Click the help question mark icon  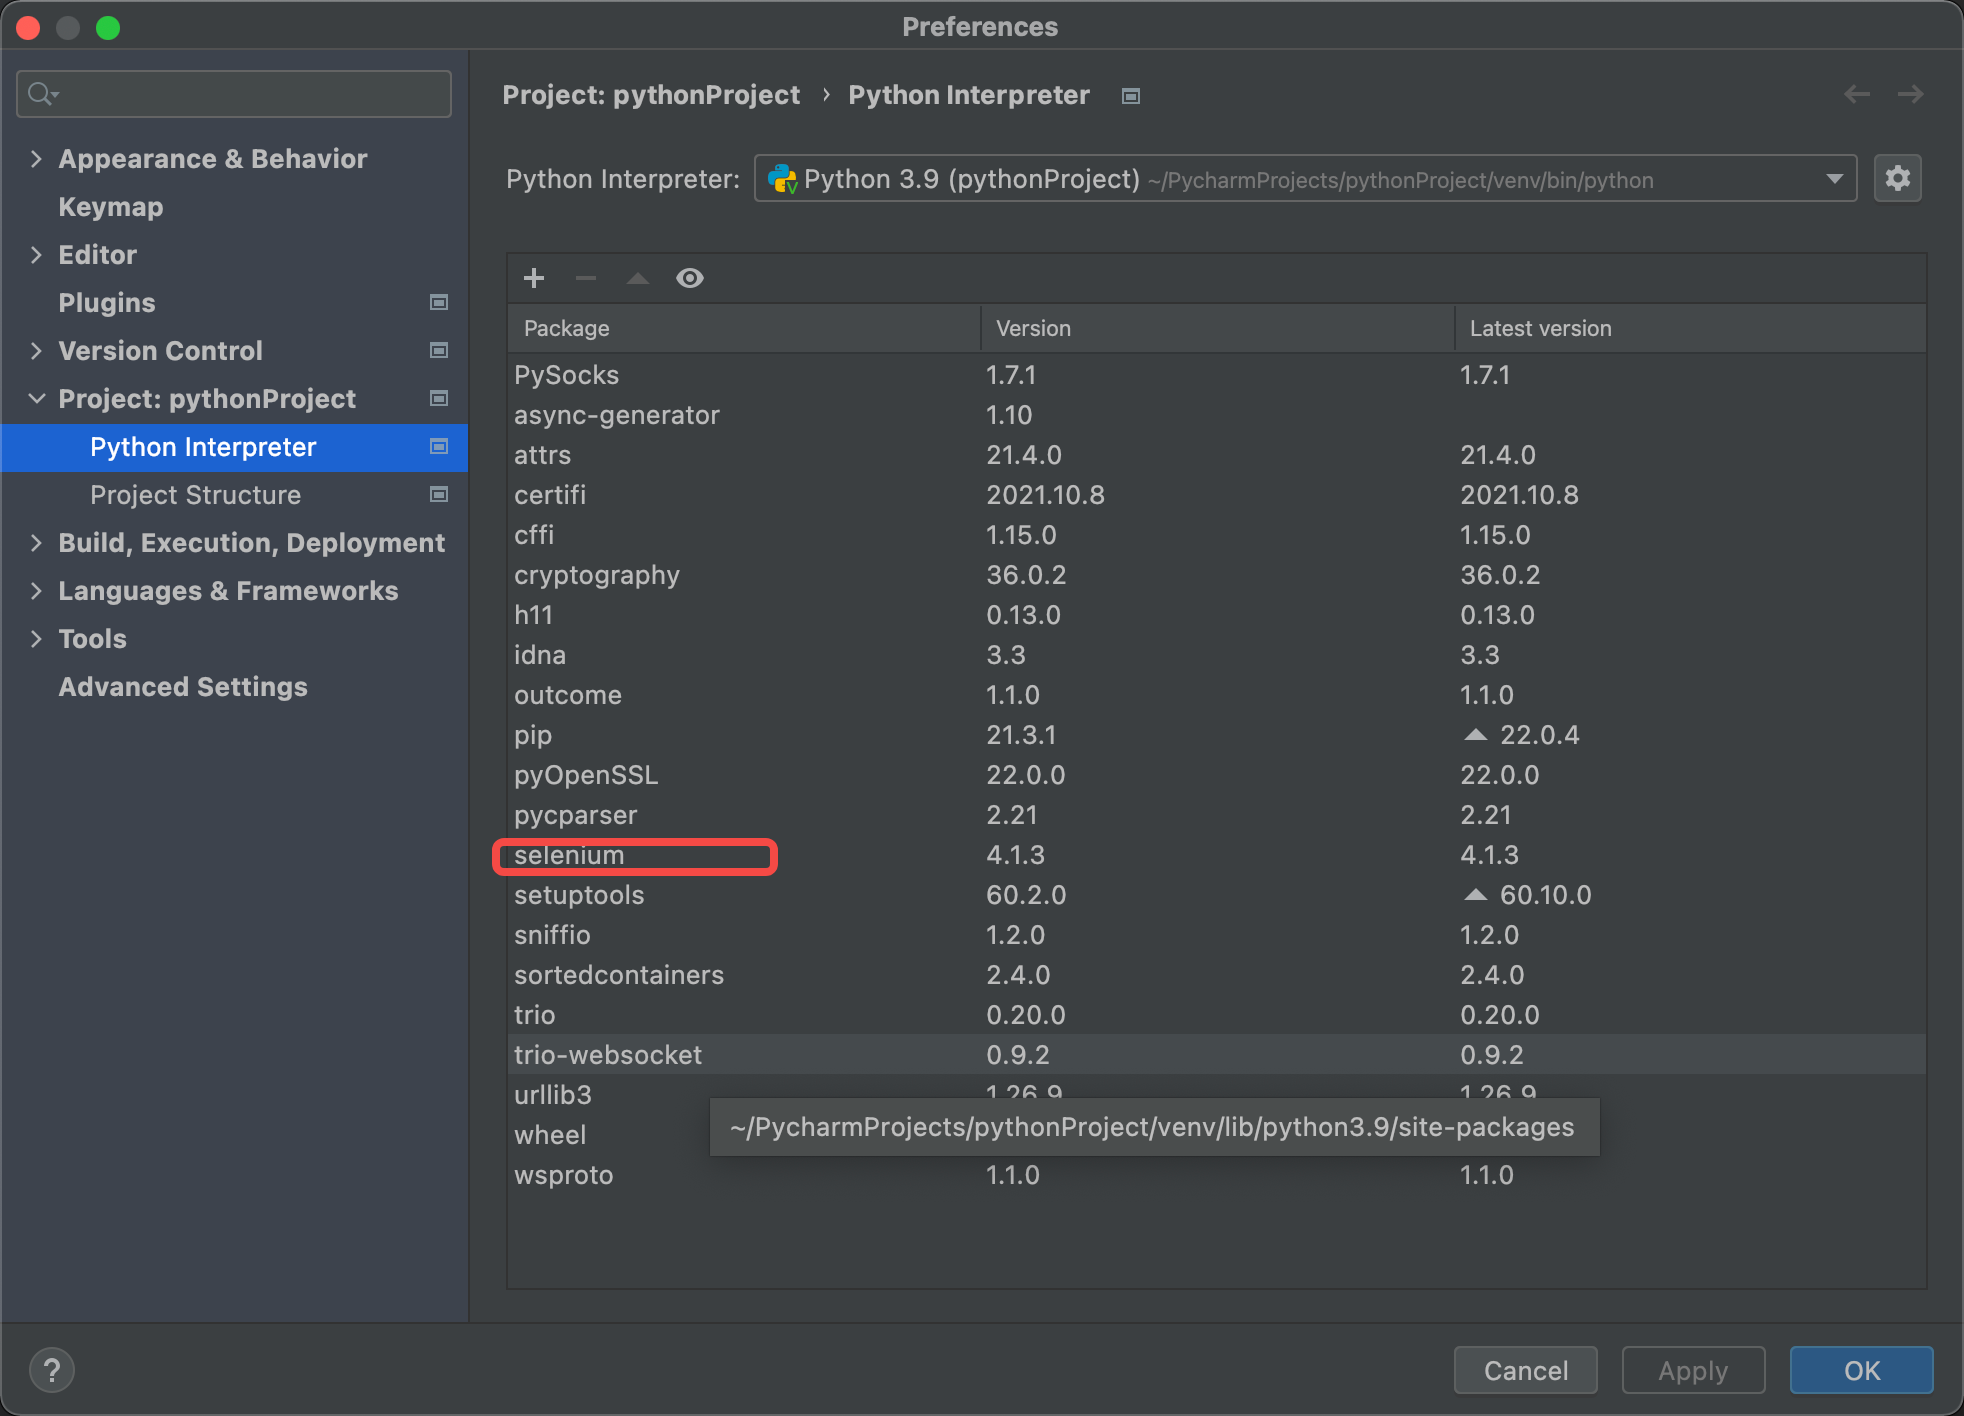point(52,1369)
